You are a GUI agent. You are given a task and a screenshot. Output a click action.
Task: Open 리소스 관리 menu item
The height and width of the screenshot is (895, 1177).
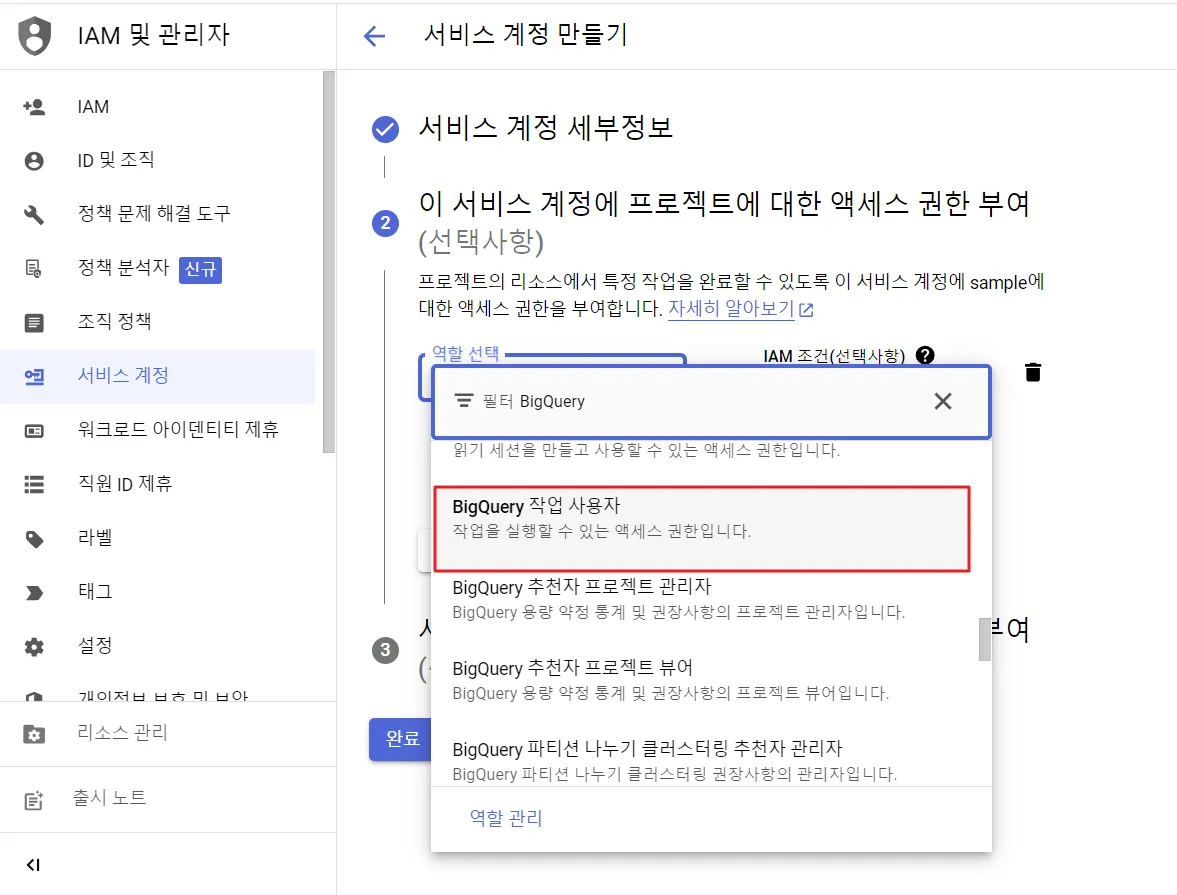168,734
